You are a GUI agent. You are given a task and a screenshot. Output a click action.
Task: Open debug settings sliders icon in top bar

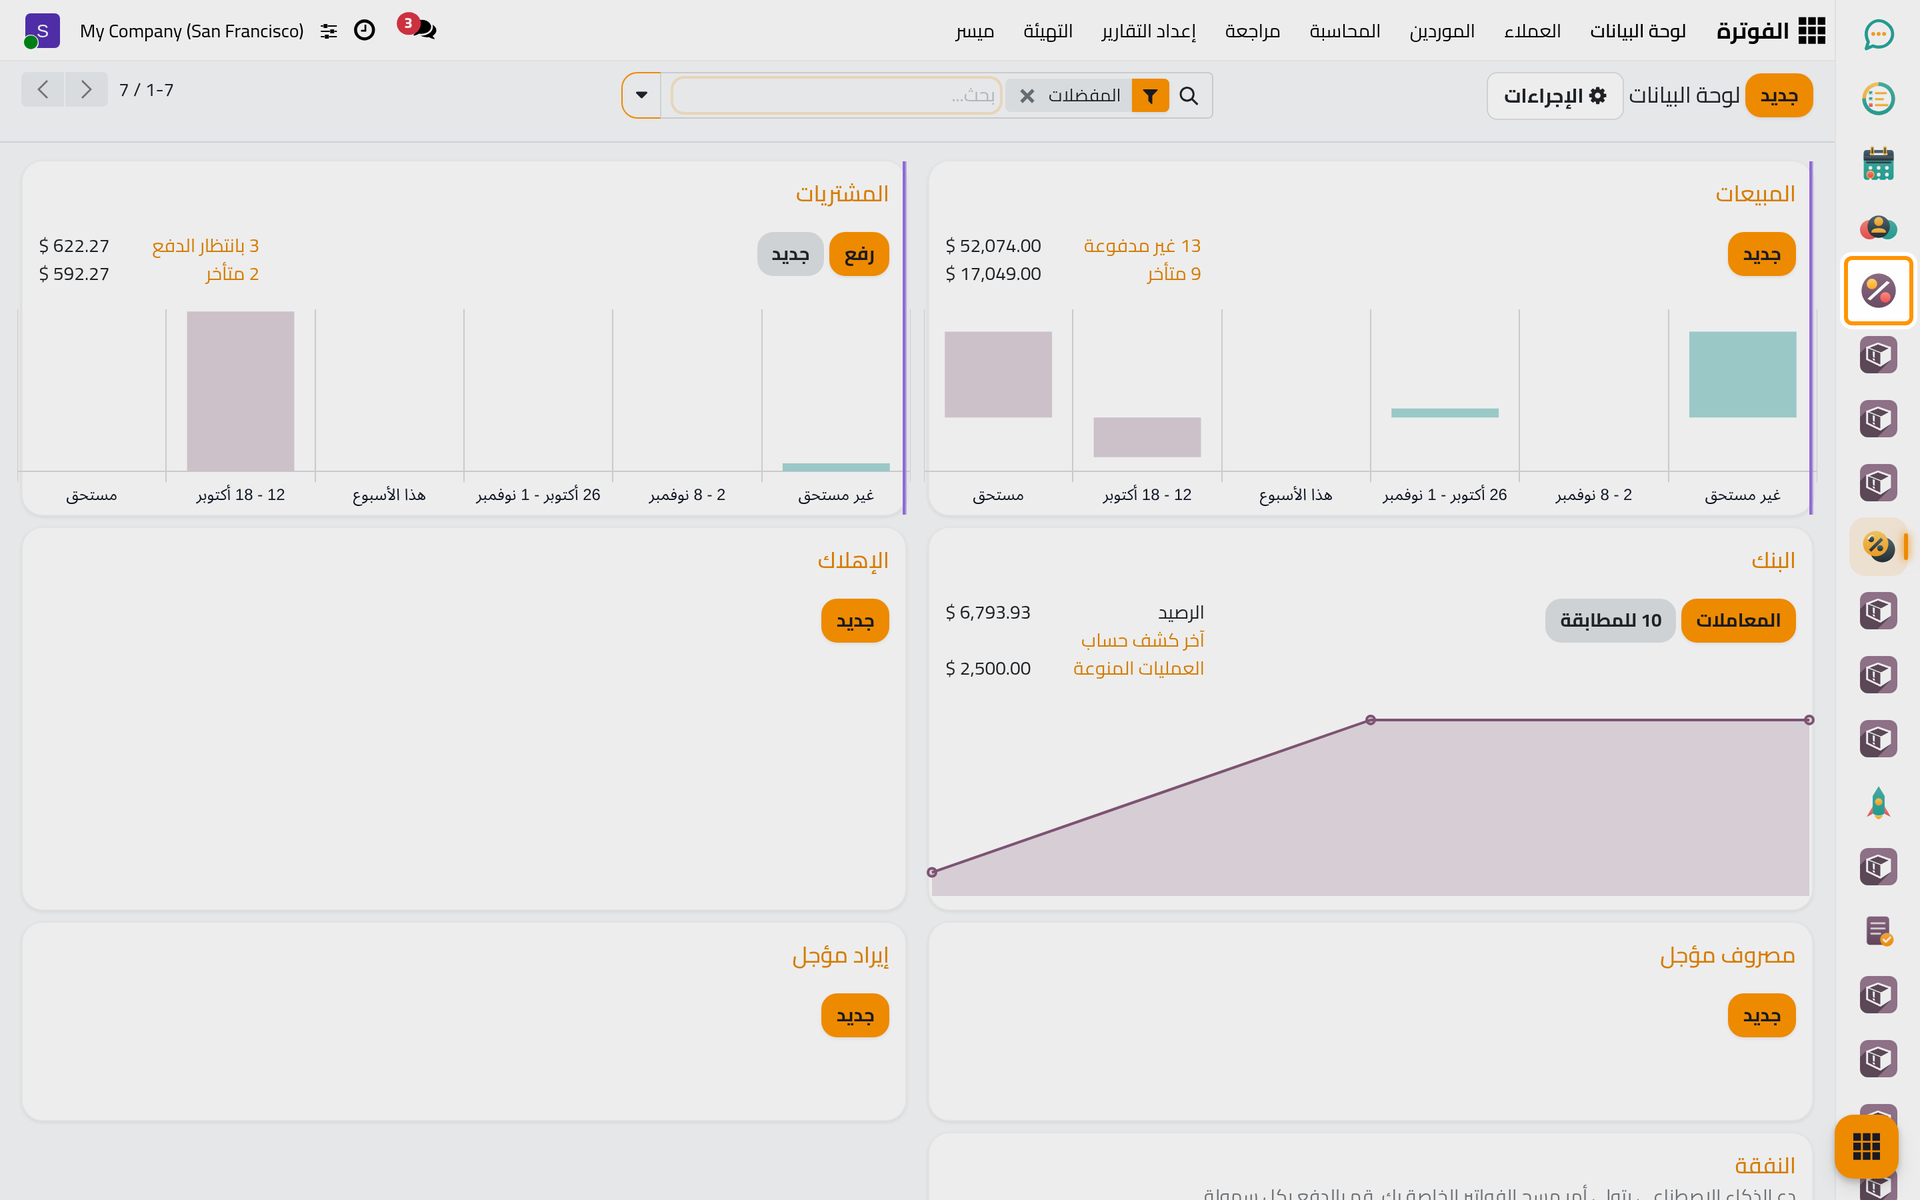[329, 31]
